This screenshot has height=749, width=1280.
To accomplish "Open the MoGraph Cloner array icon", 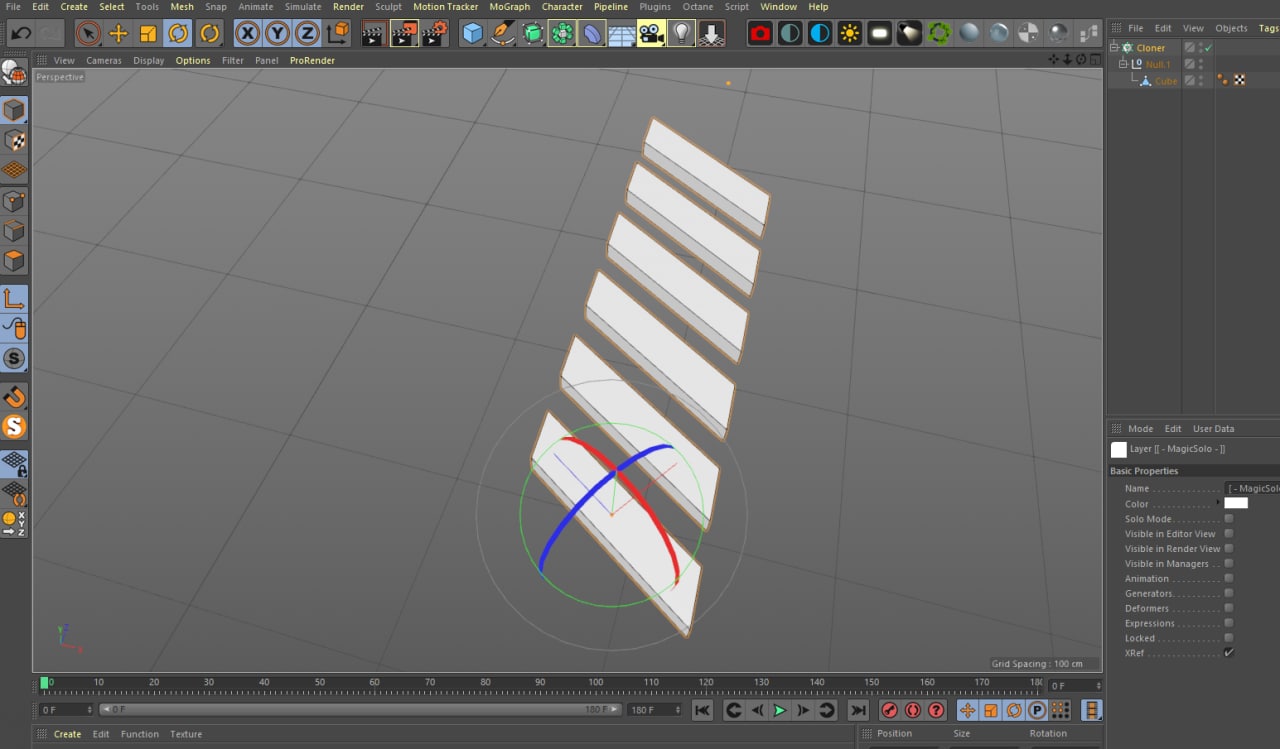I will point(562,33).
